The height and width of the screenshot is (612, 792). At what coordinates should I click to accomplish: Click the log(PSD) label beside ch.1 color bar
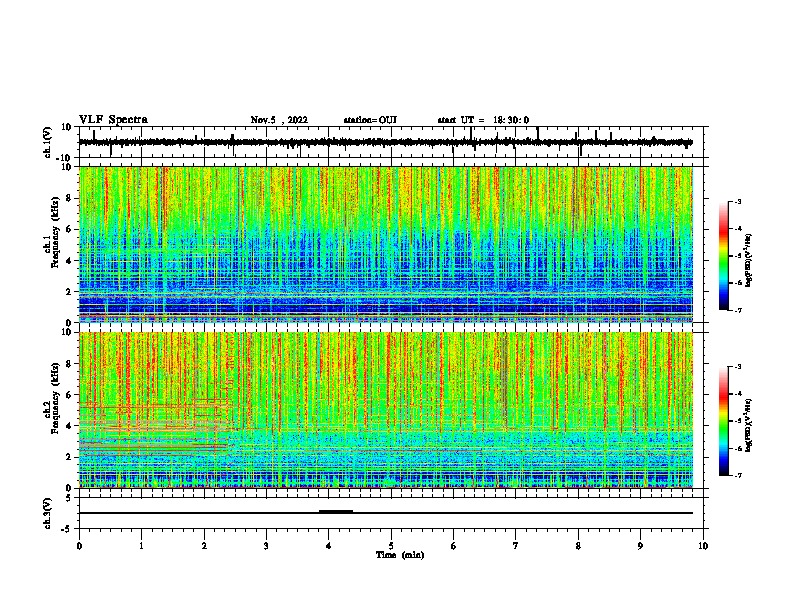click(748, 260)
